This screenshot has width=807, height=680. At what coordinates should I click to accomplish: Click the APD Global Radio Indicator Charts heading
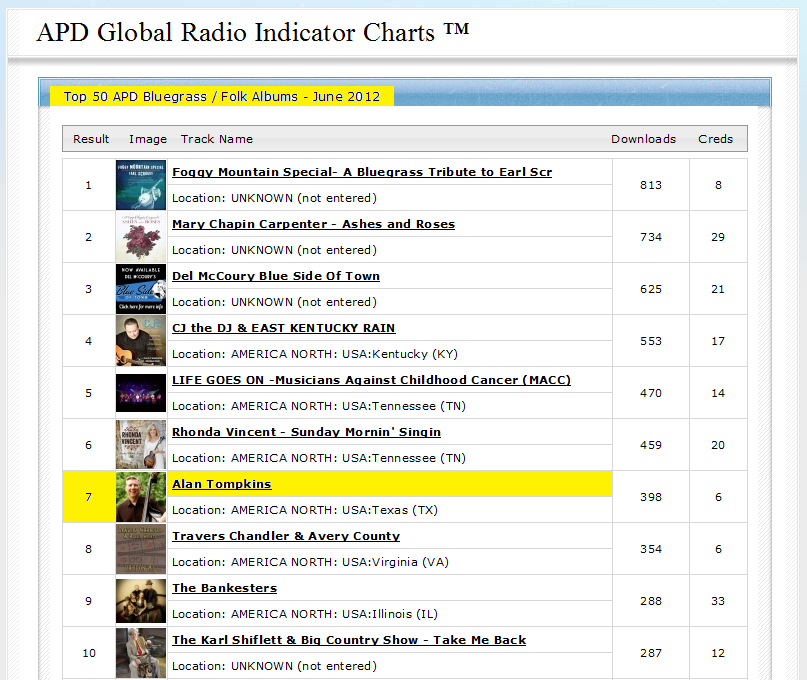click(x=253, y=32)
